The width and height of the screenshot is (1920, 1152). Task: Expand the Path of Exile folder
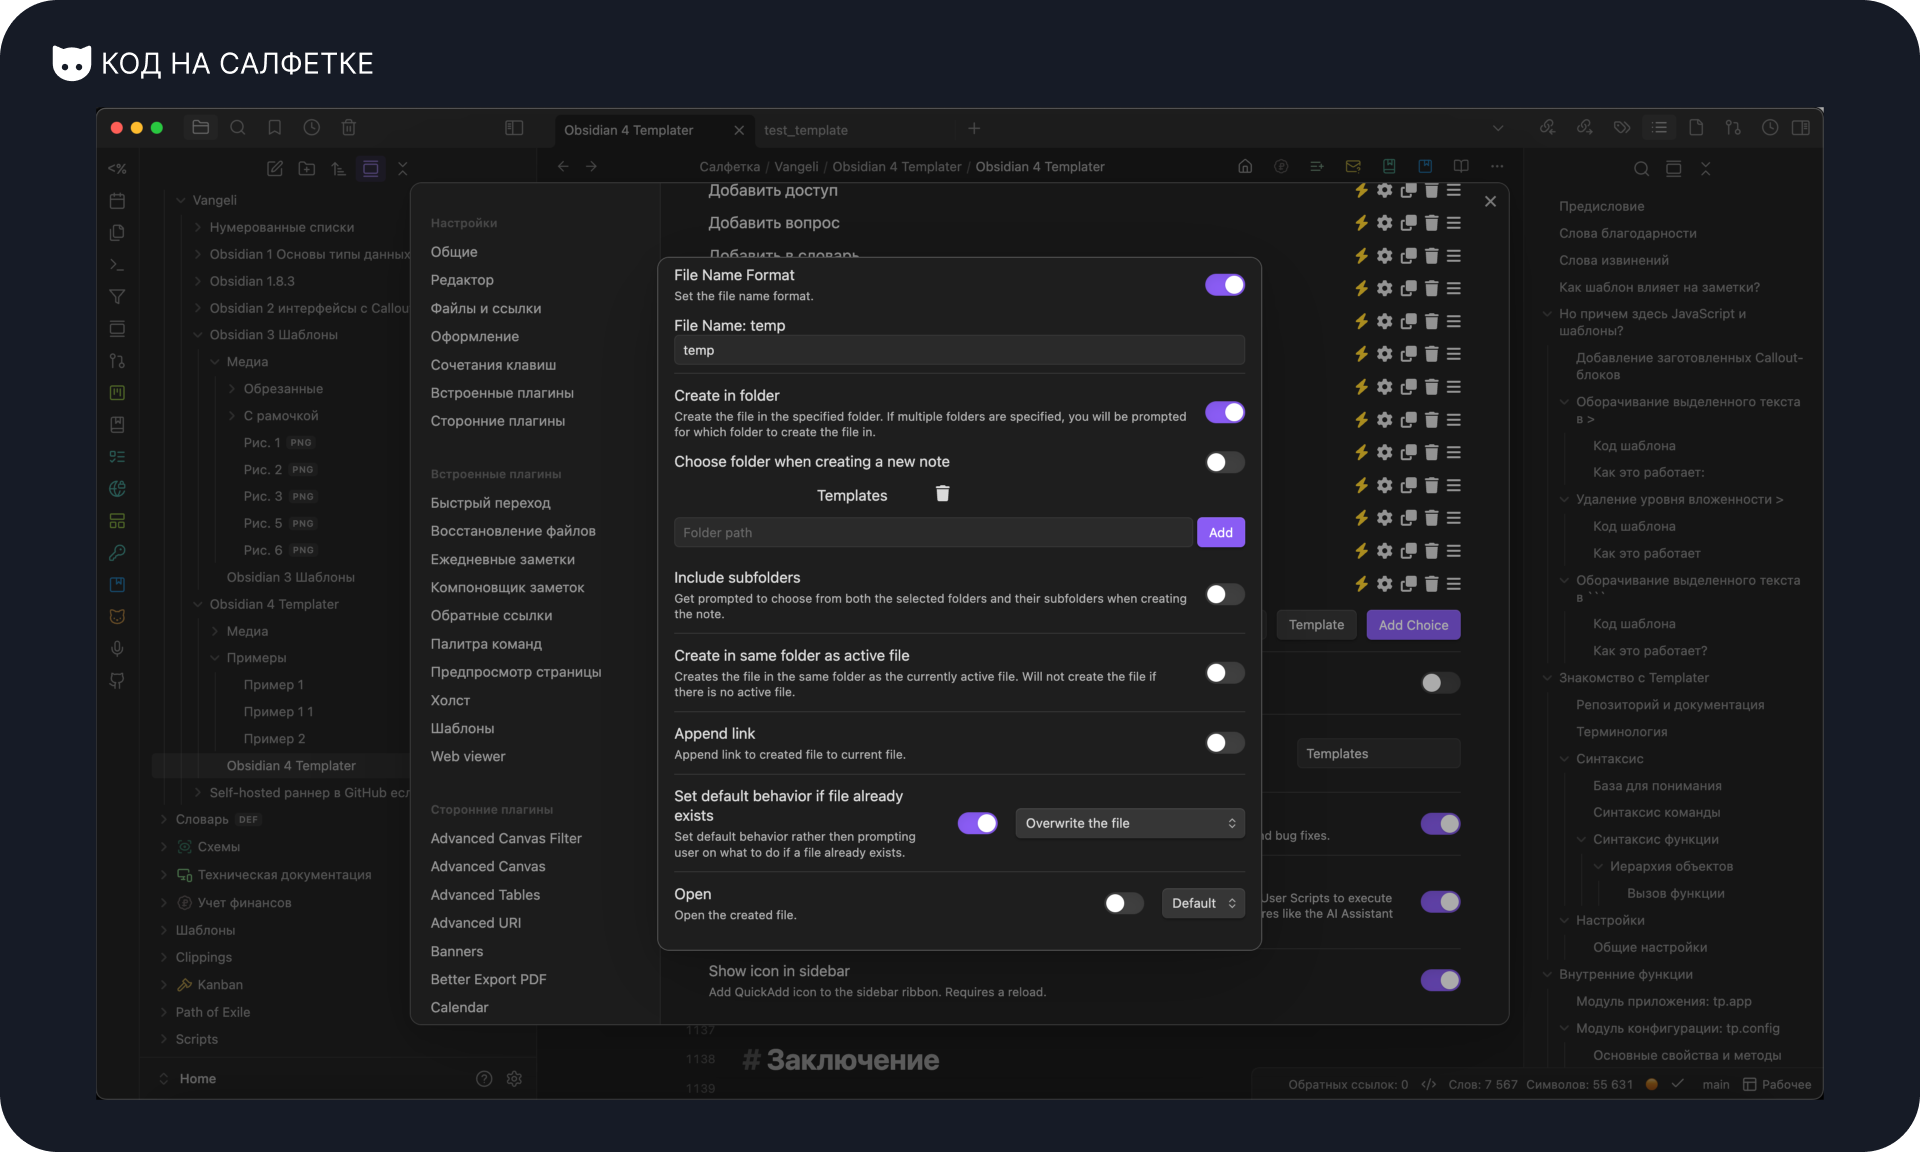[164, 1013]
